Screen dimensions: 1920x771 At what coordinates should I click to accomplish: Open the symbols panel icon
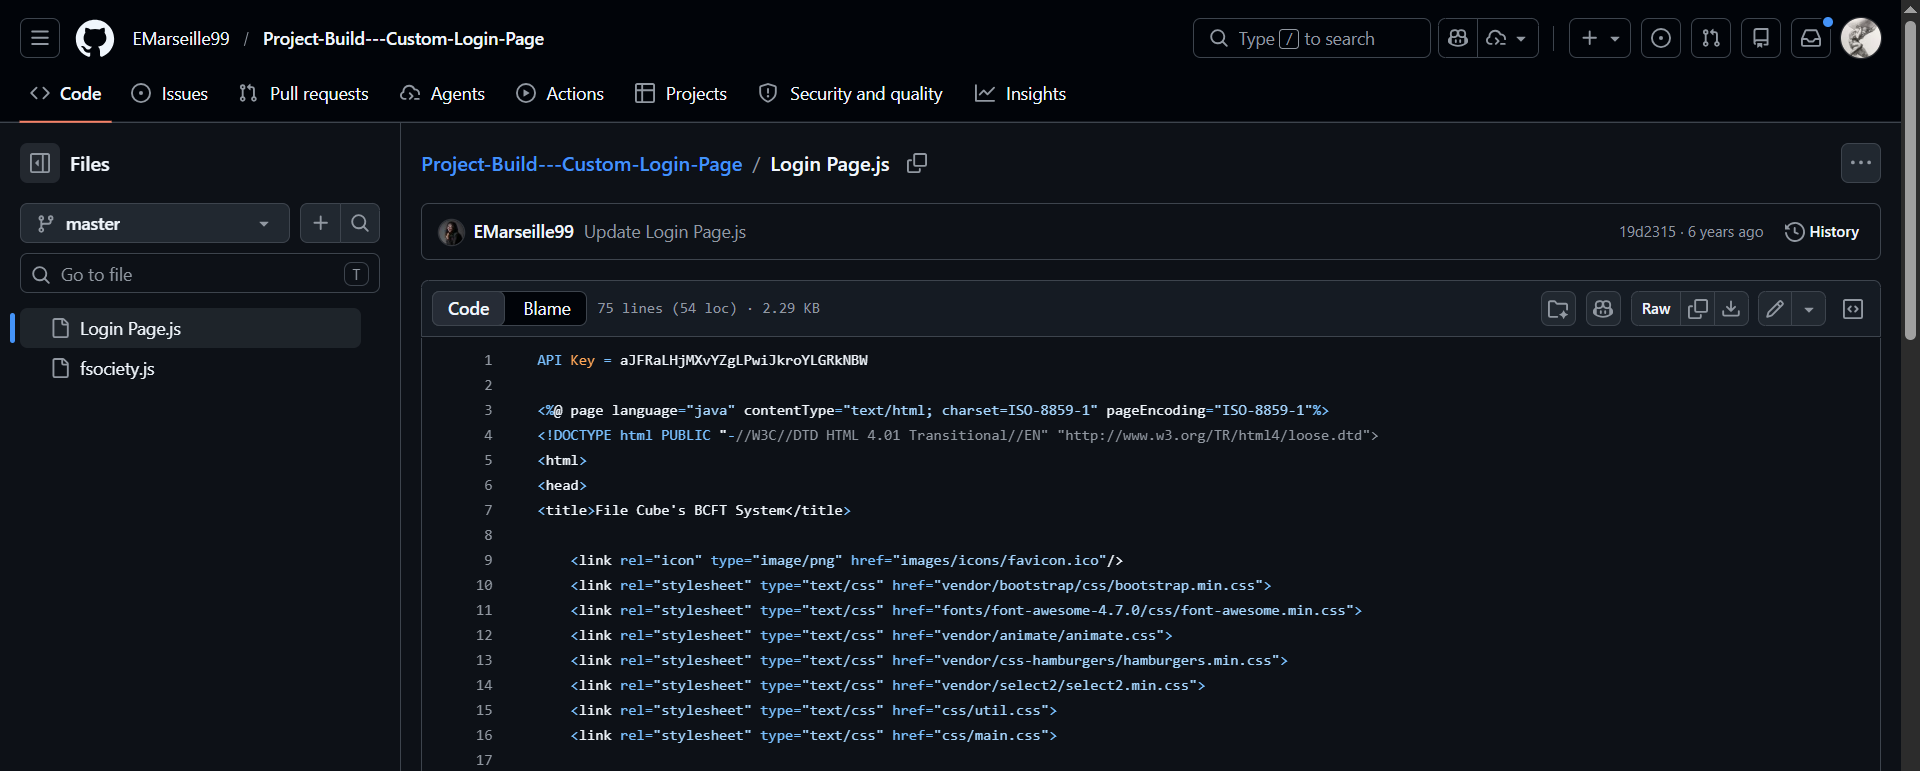coord(1853,309)
